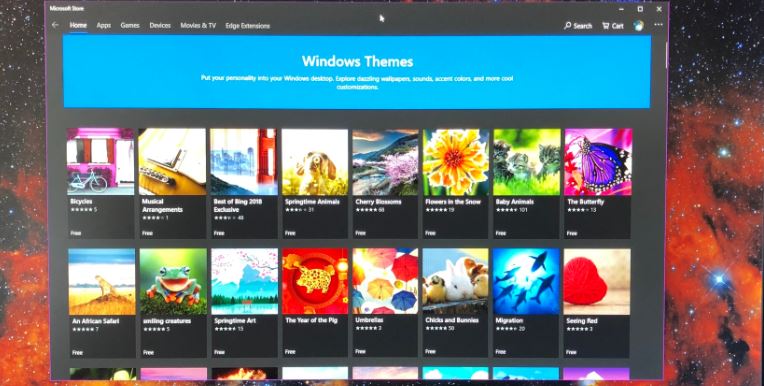Open the shopping Cart
This screenshot has width=764, height=386.
click(613, 26)
